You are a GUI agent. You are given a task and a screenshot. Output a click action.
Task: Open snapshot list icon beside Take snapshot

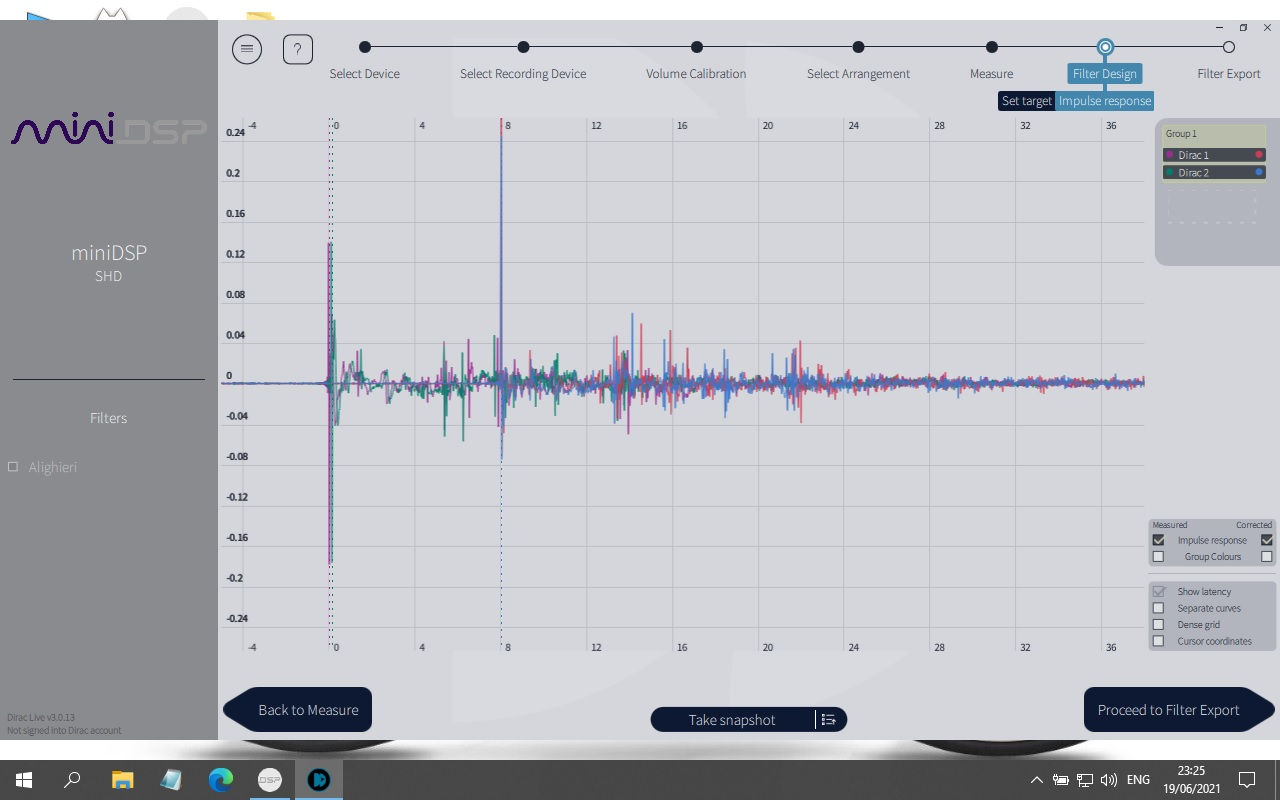(828, 720)
